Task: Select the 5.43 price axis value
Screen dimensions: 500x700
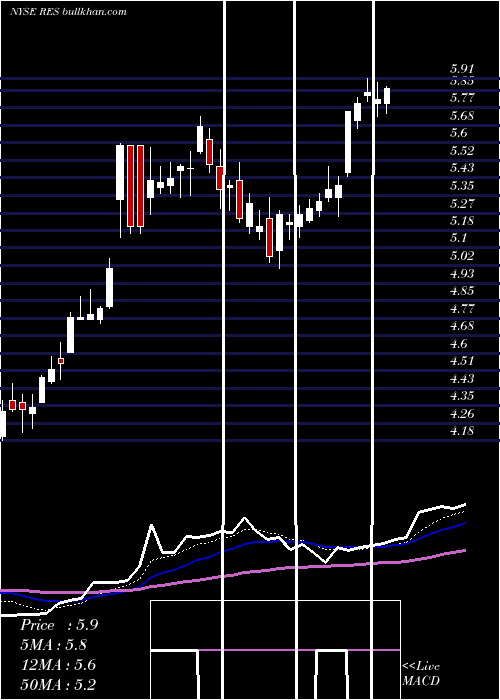Action: click(462, 168)
